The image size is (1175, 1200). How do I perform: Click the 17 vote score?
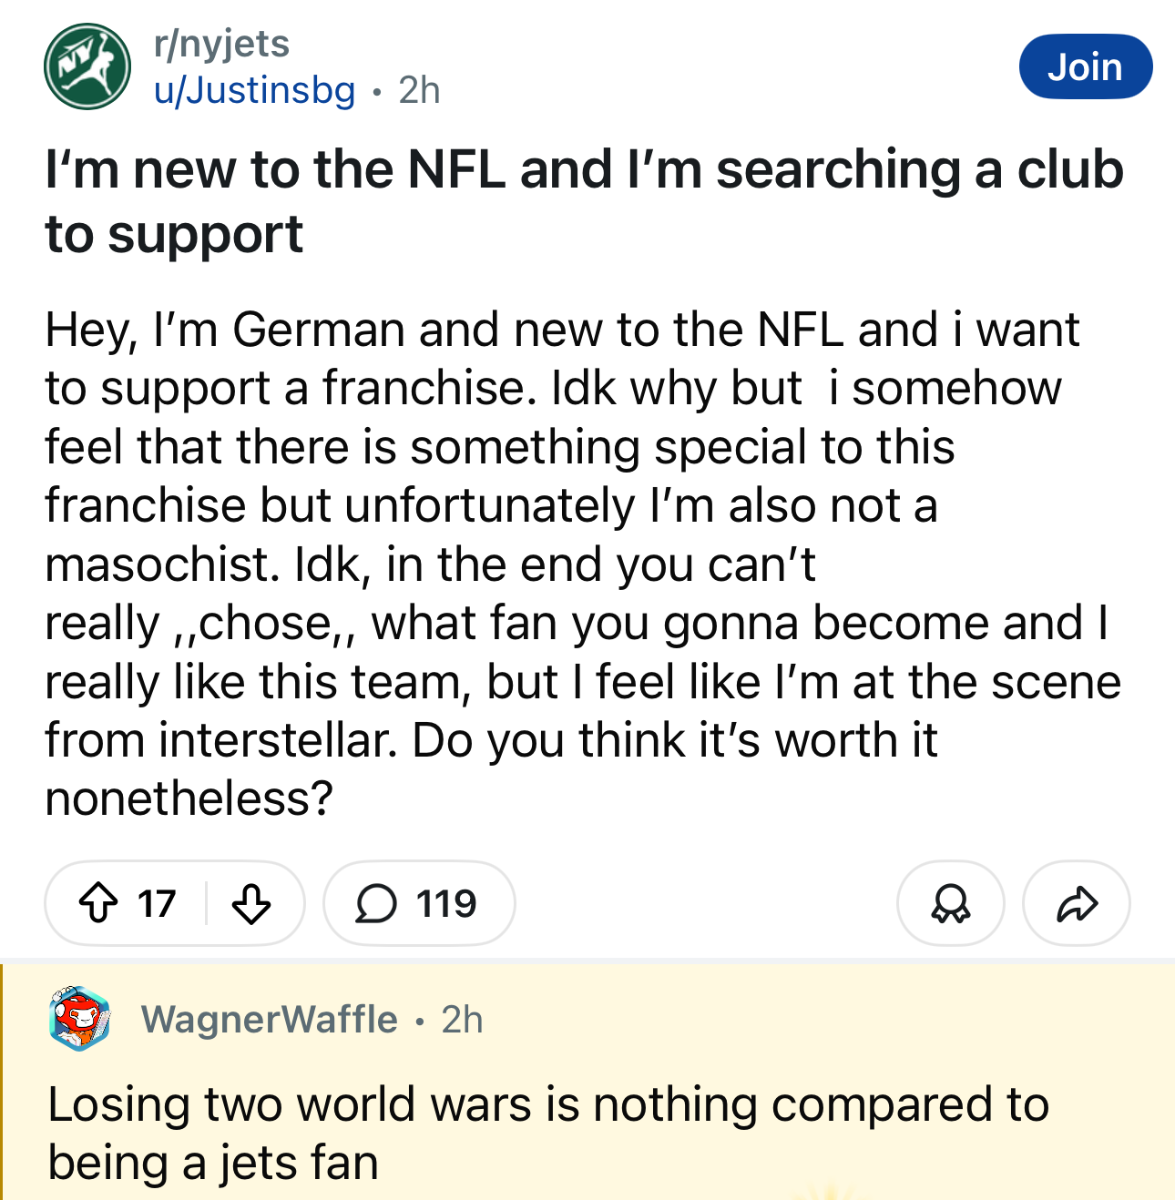156,904
